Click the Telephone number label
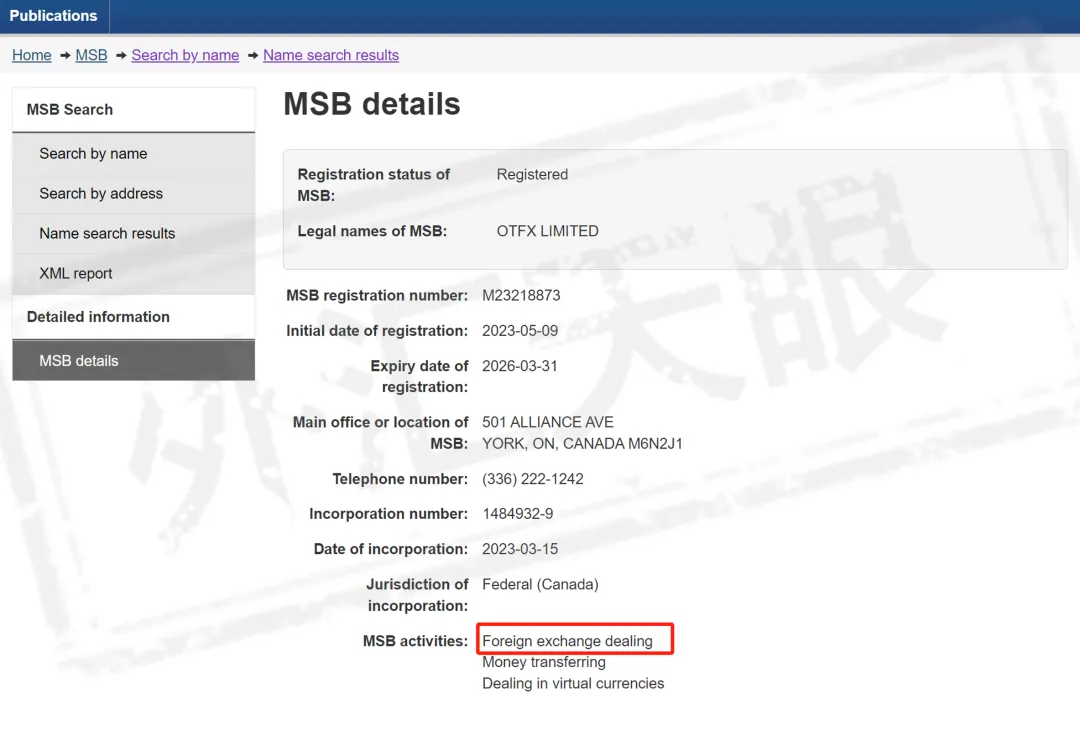The height and width of the screenshot is (730, 1080). point(400,479)
